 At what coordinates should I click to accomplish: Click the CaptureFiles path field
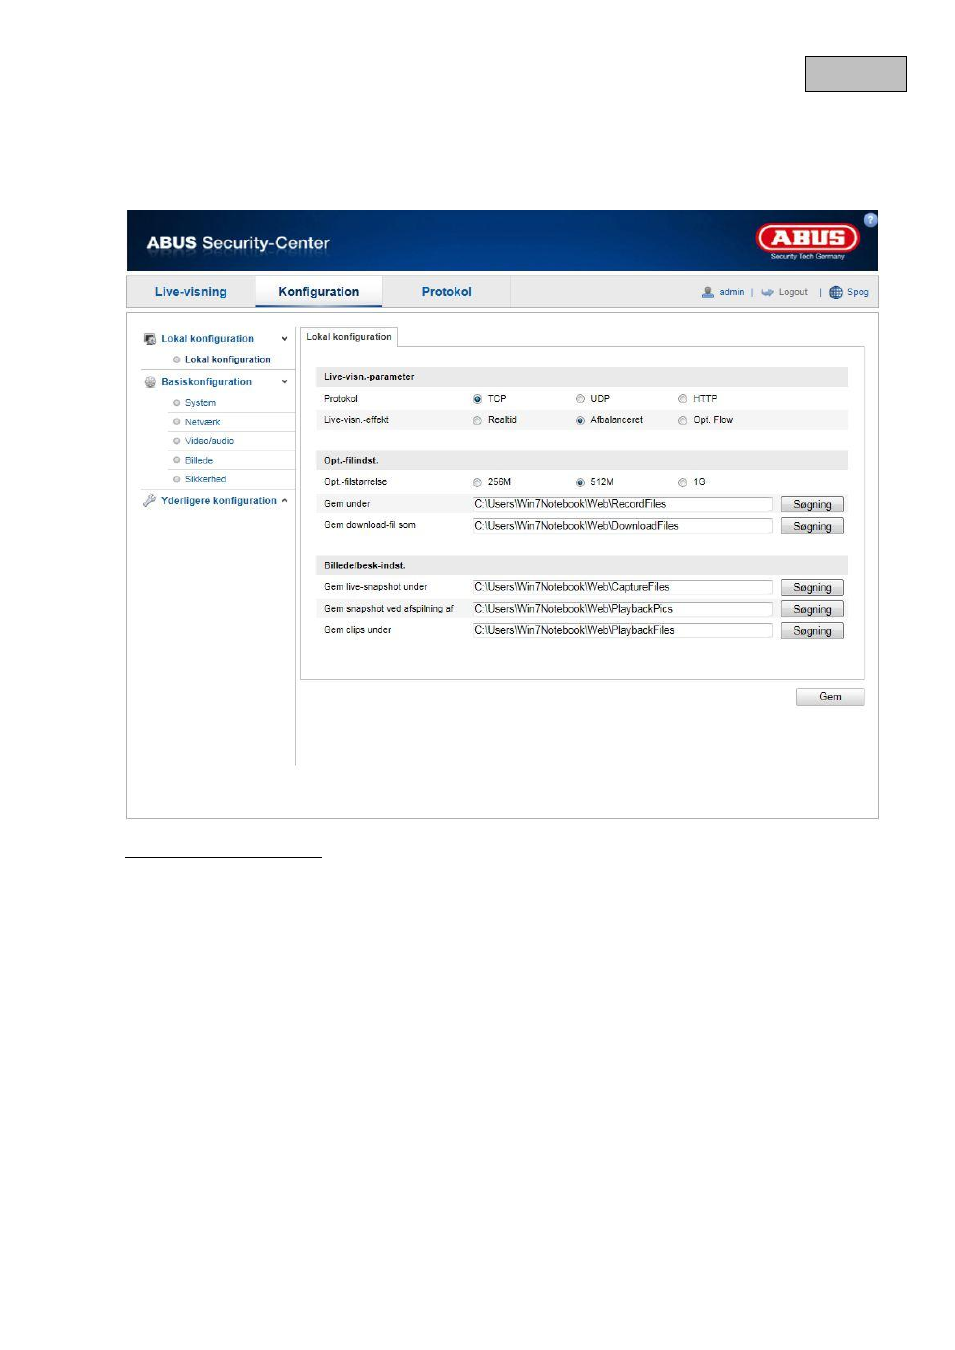point(622,587)
